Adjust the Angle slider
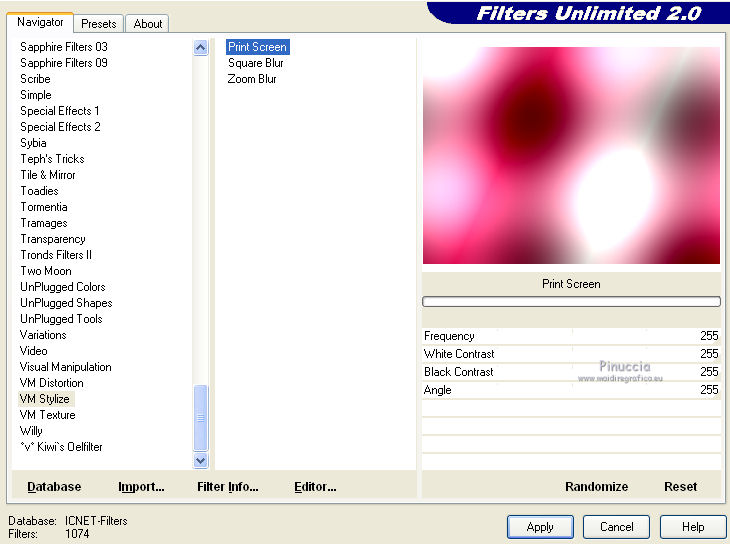 click(x=571, y=390)
